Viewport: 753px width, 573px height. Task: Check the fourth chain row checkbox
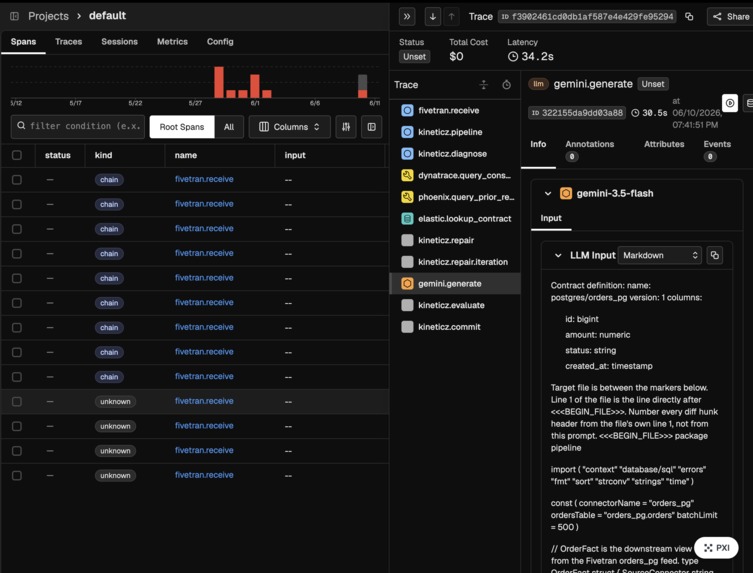[x=17, y=254]
